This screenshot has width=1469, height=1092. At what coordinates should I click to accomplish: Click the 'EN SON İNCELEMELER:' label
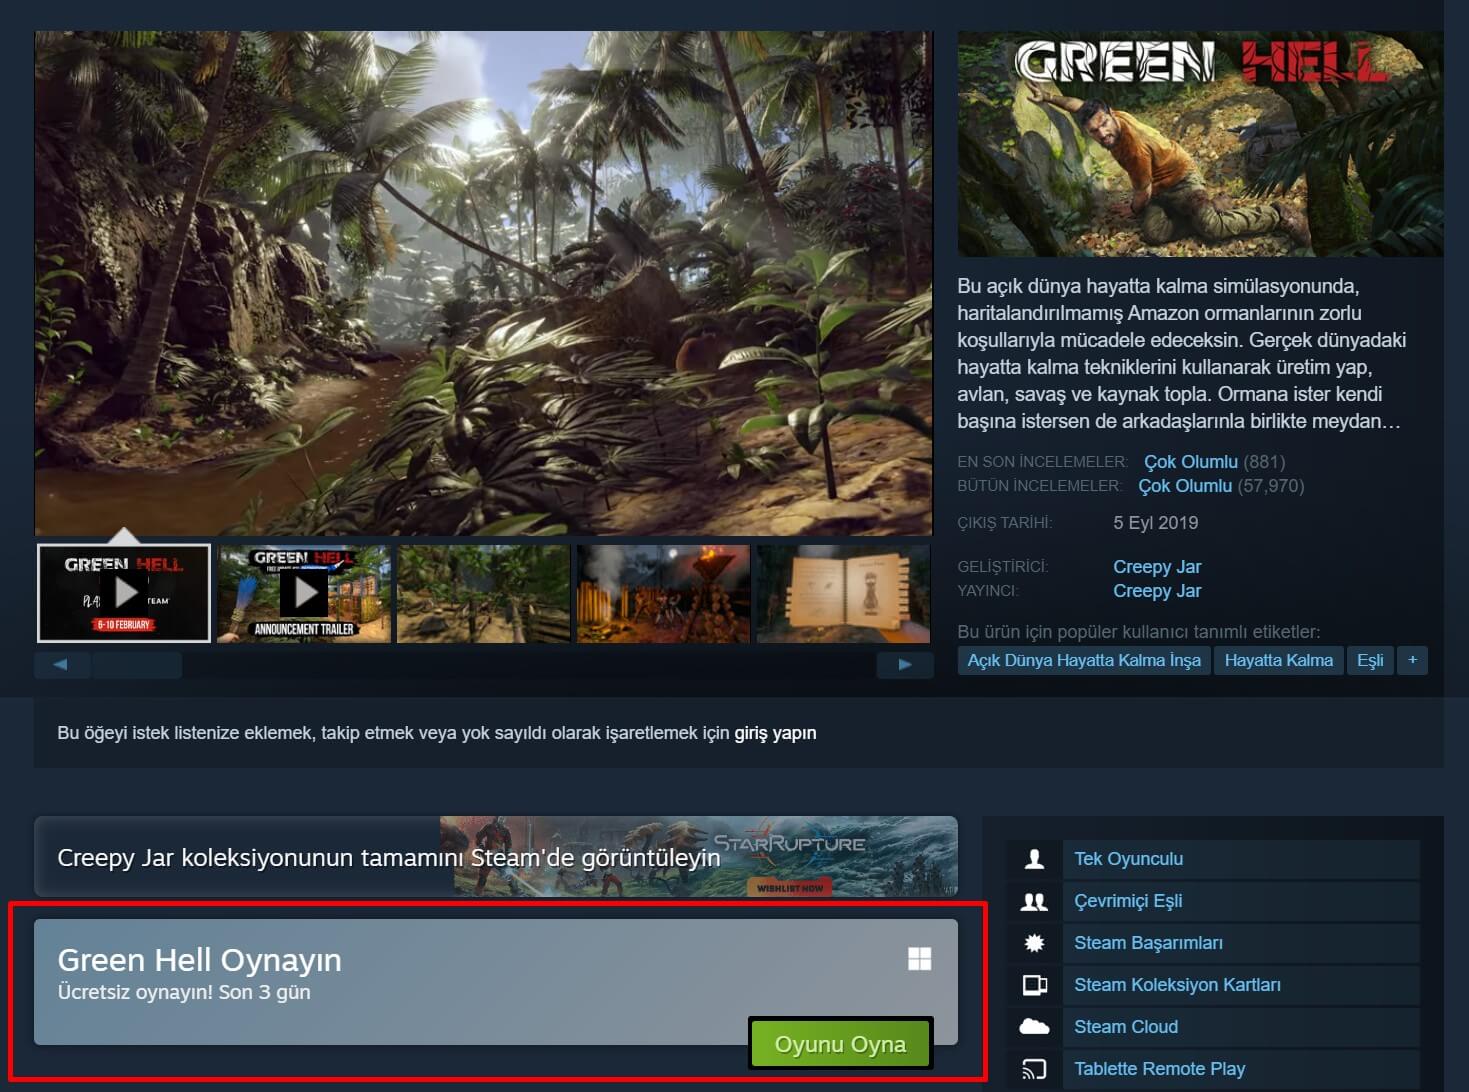click(1042, 462)
